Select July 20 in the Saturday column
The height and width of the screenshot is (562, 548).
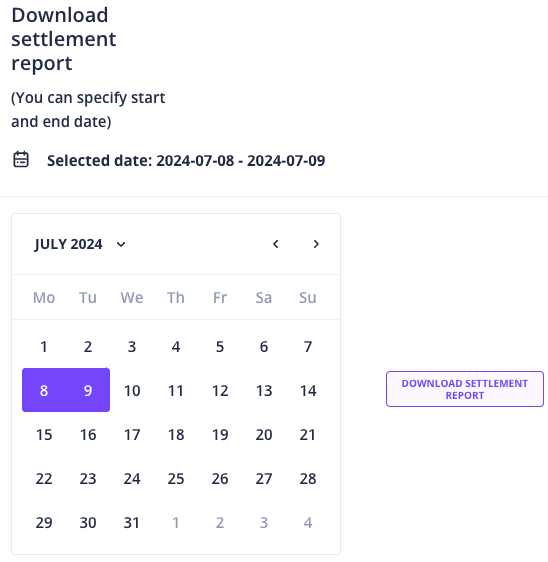click(x=264, y=434)
